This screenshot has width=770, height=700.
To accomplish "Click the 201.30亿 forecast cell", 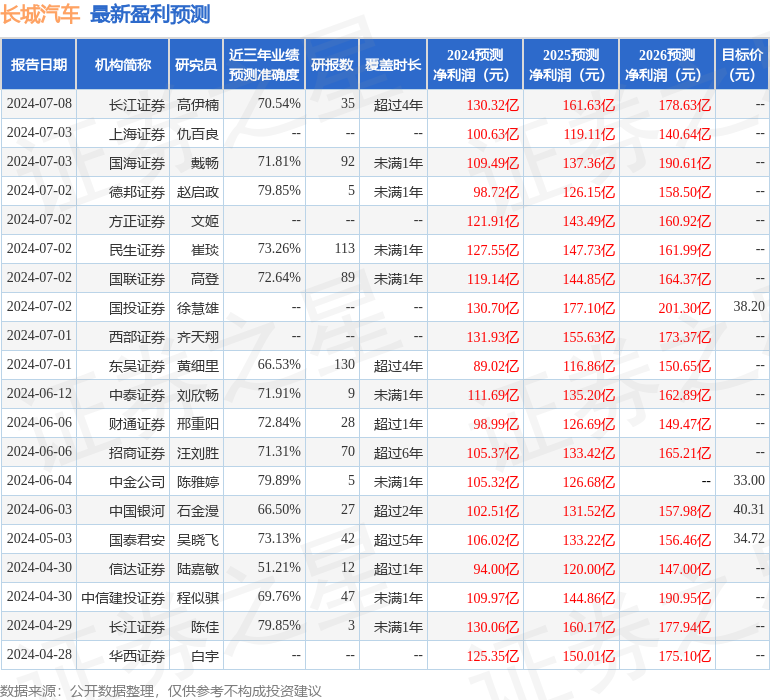I will coord(685,308).
